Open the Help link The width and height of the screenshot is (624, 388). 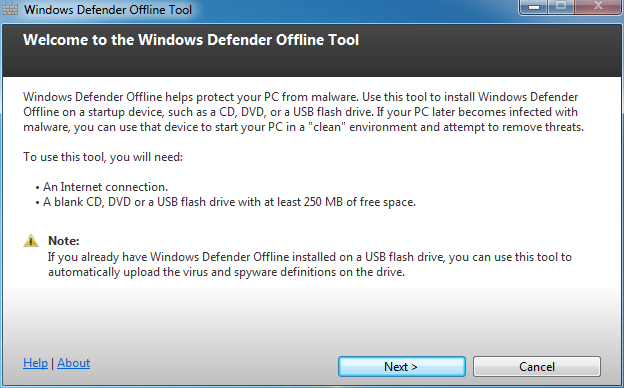[35, 363]
